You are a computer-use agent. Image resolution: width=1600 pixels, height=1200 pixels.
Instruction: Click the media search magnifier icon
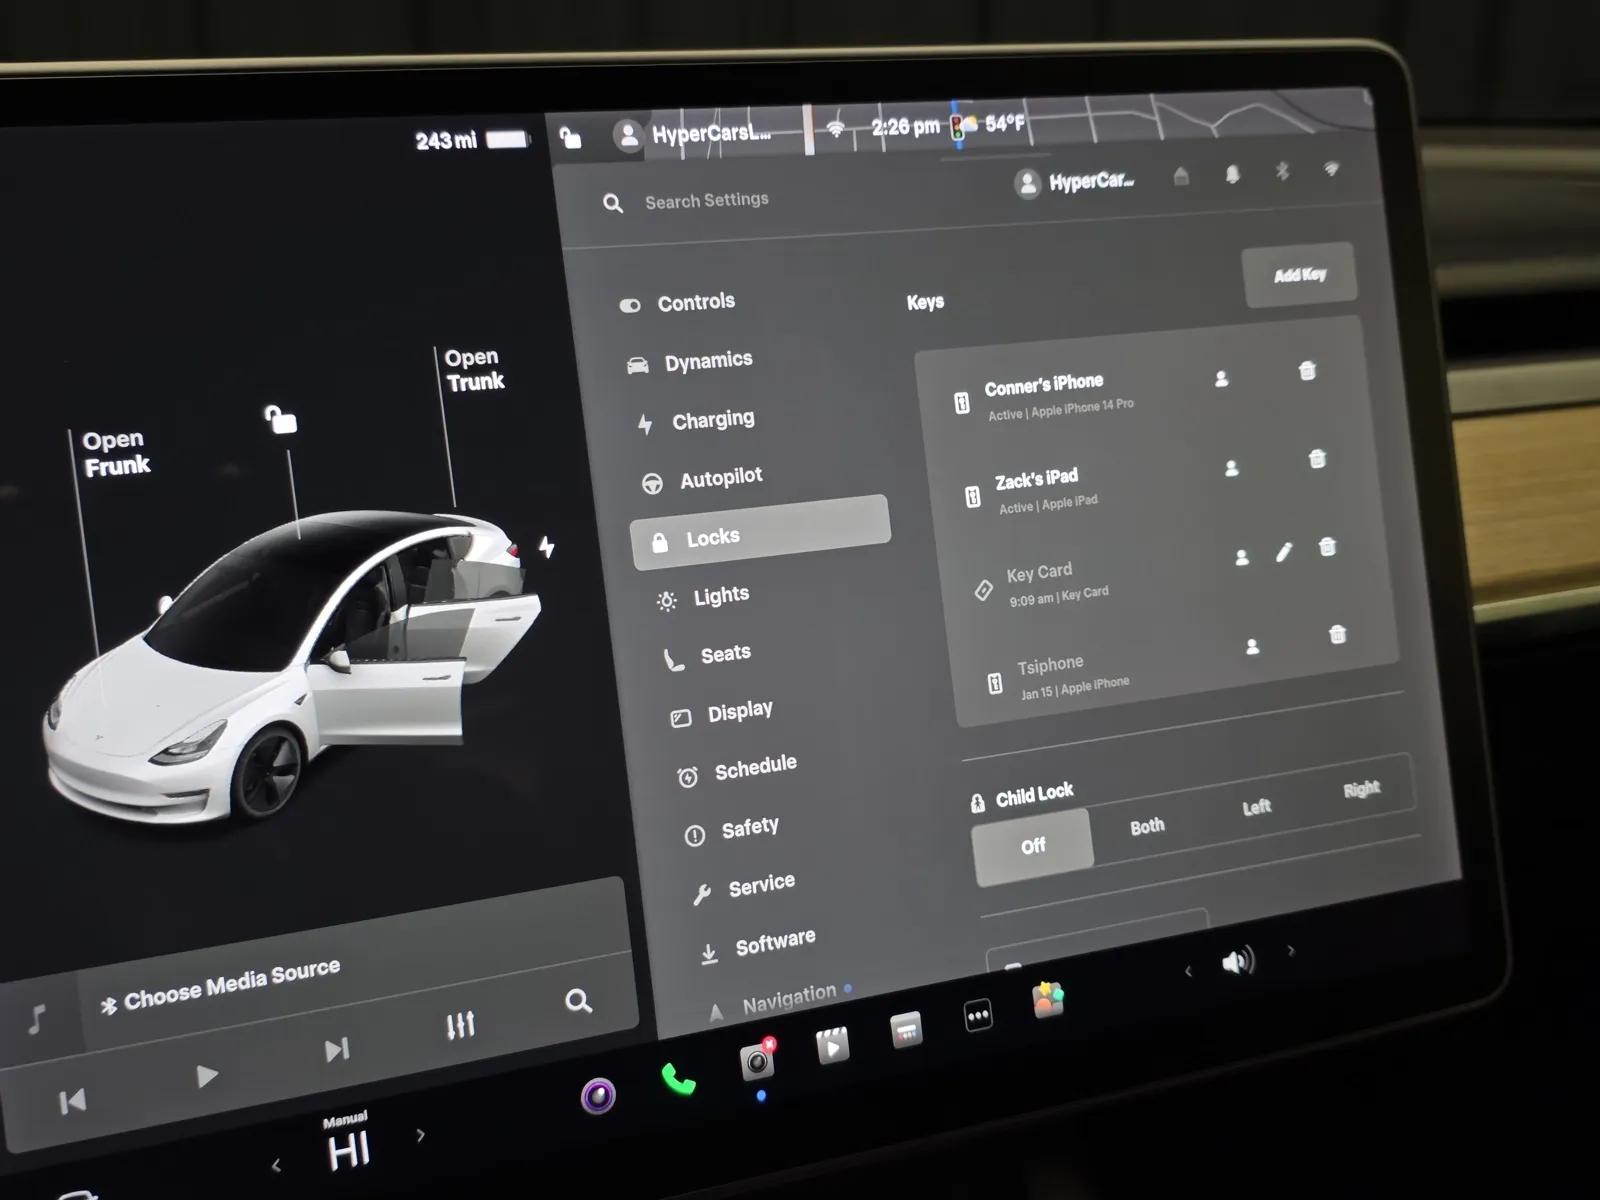[x=578, y=1001]
